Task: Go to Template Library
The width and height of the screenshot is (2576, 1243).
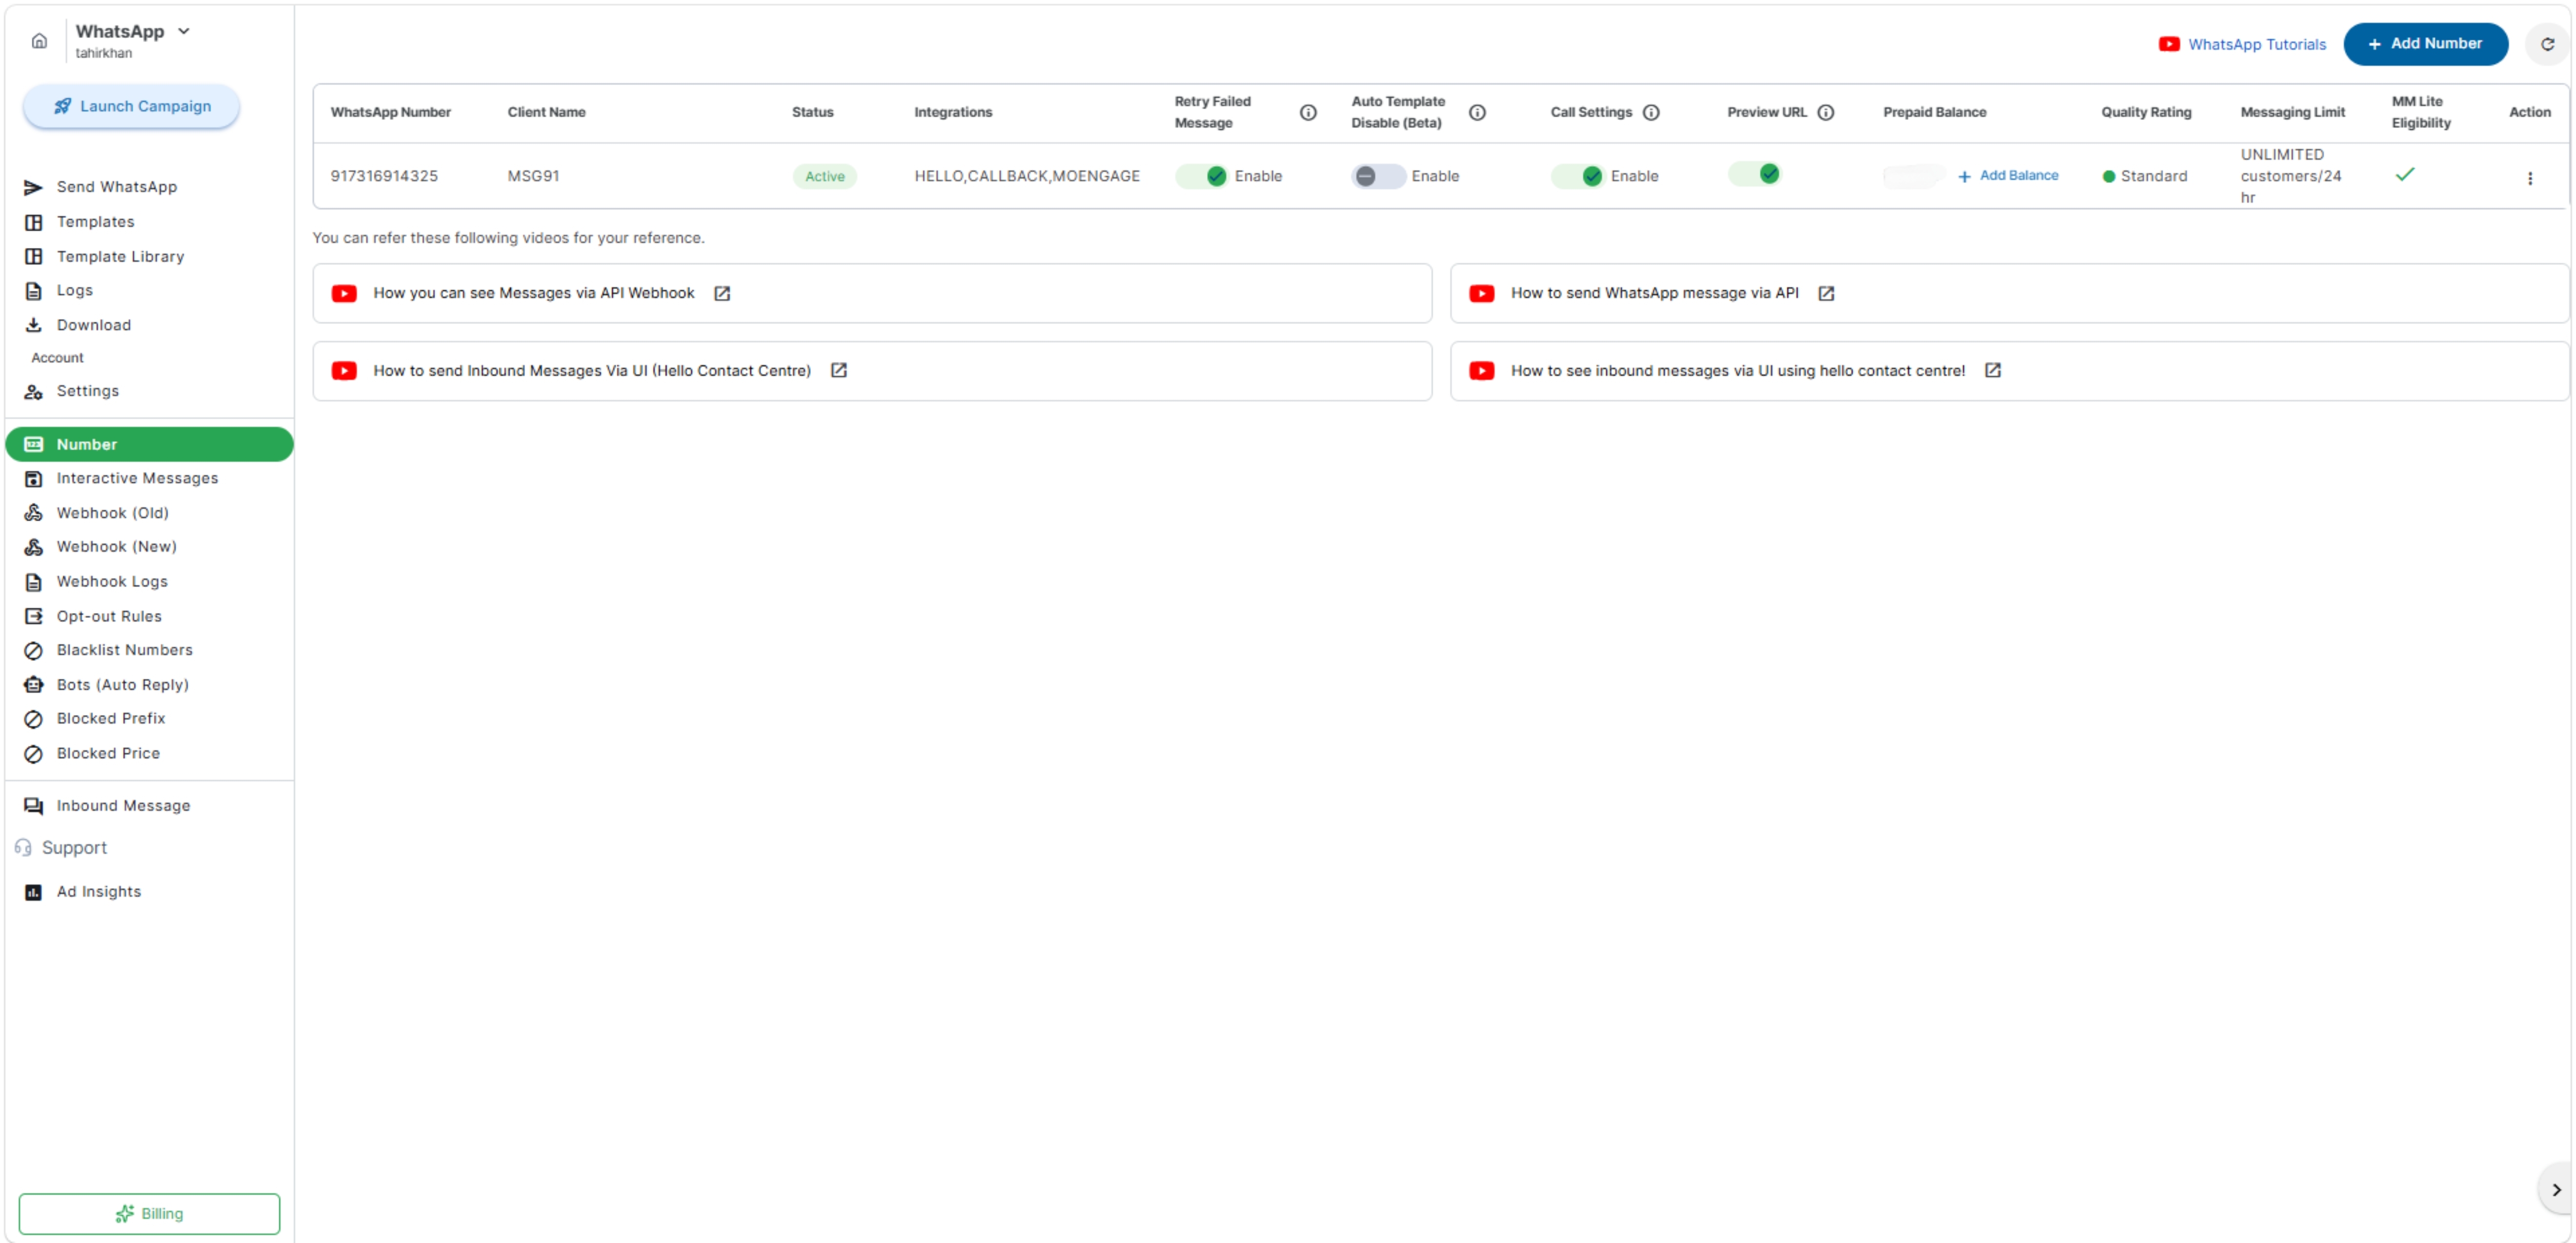Action: click(x=120, y=256)
